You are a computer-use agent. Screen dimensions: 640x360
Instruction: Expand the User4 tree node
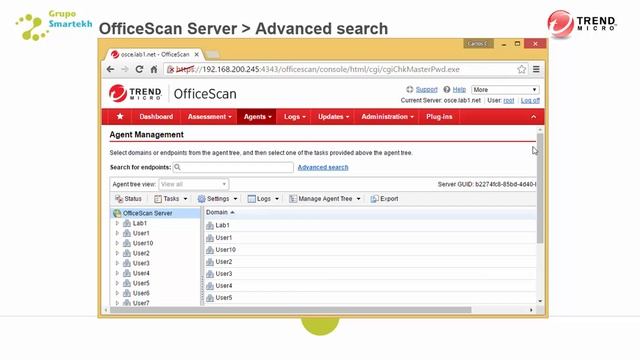click(x=117, y=273)
